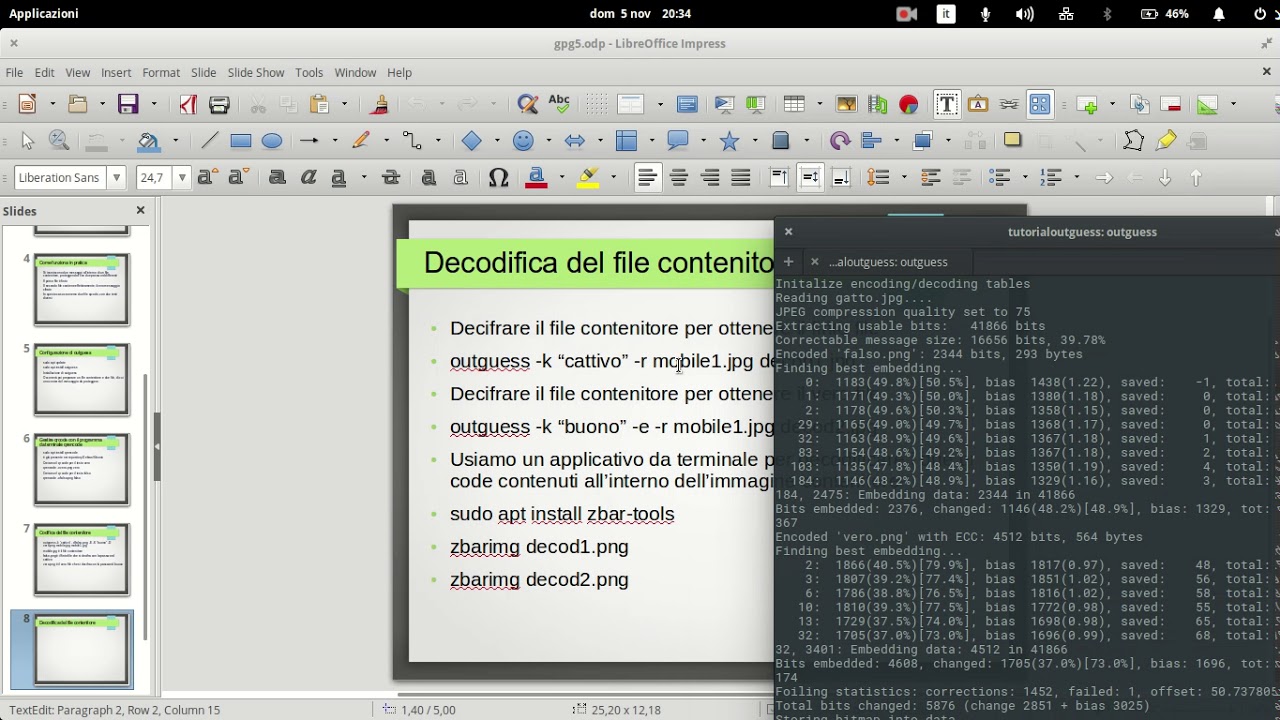This screenshot has width=1280, height=720.
Task: Select the Rectangle shape tool
Action: coord(240,141)
